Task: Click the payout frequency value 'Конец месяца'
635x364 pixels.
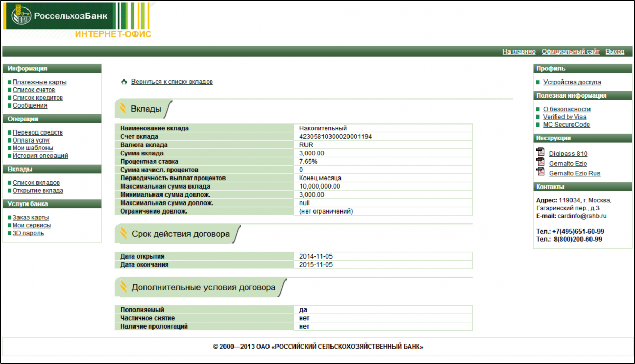Action: tap(320, 178)
